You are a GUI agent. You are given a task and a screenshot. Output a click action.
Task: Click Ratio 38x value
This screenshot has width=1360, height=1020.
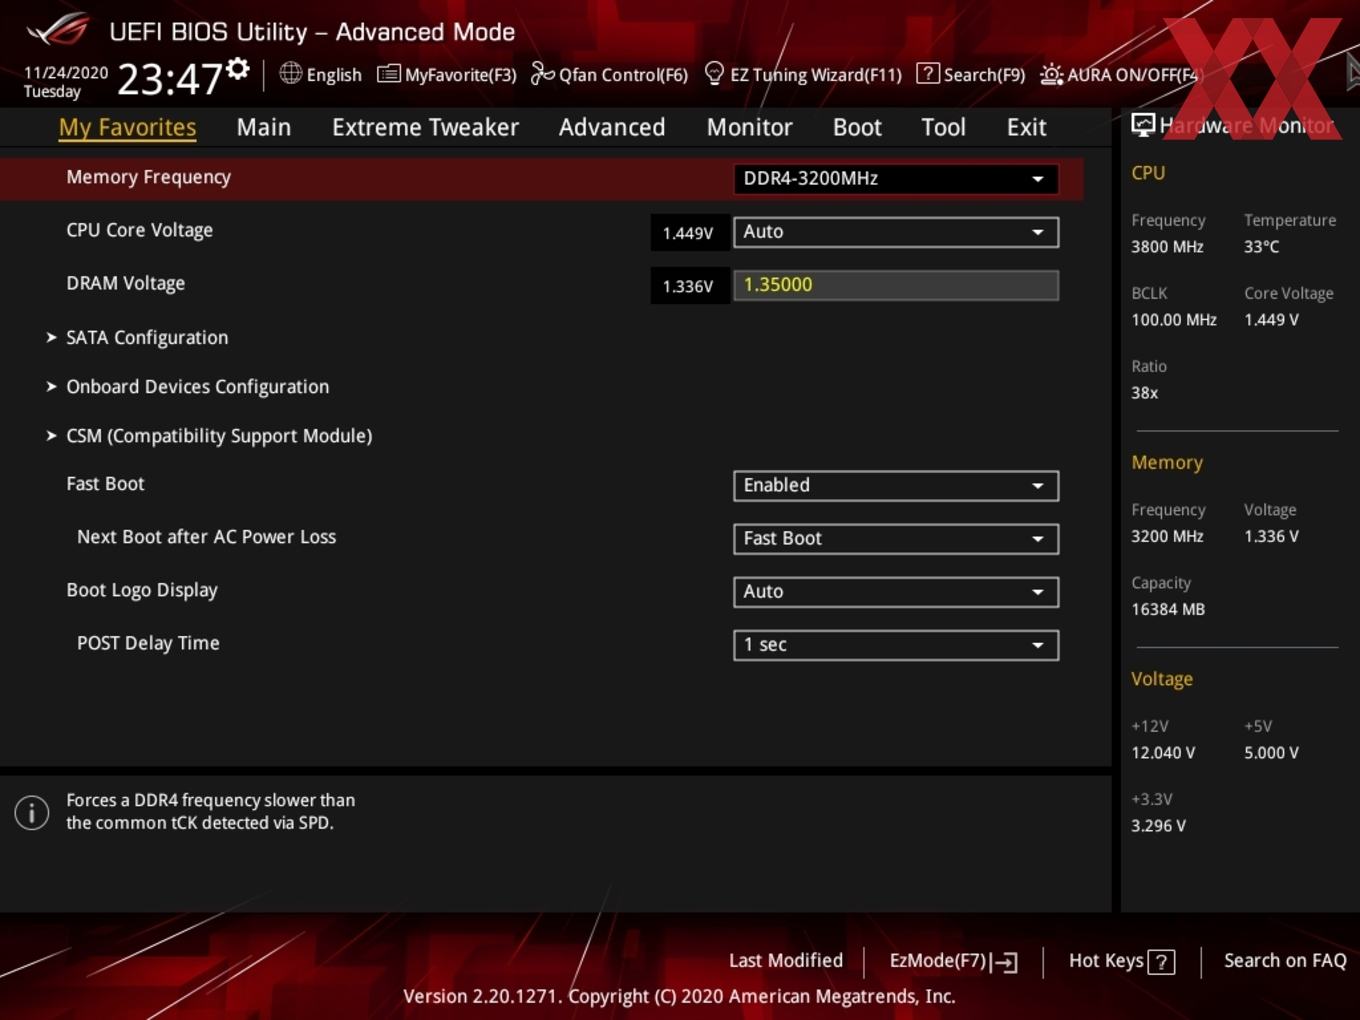click(1144, 393)
